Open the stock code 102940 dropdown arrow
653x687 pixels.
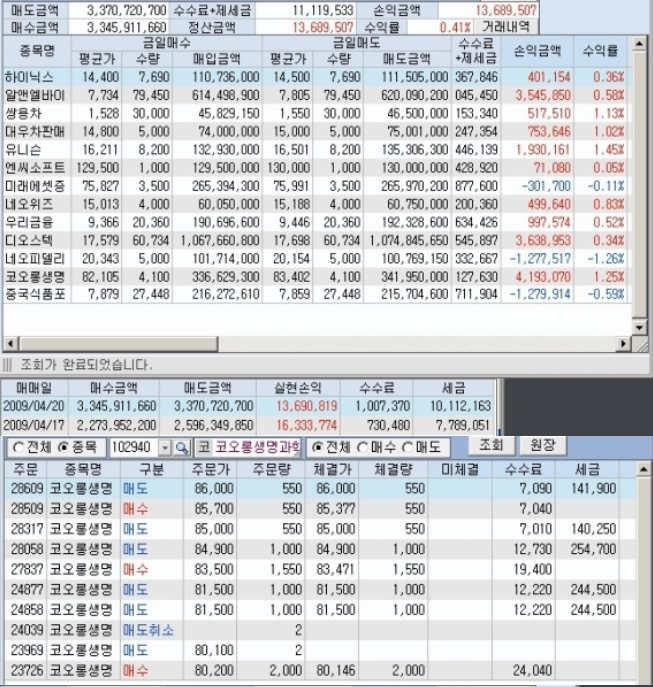click(165, 448)
